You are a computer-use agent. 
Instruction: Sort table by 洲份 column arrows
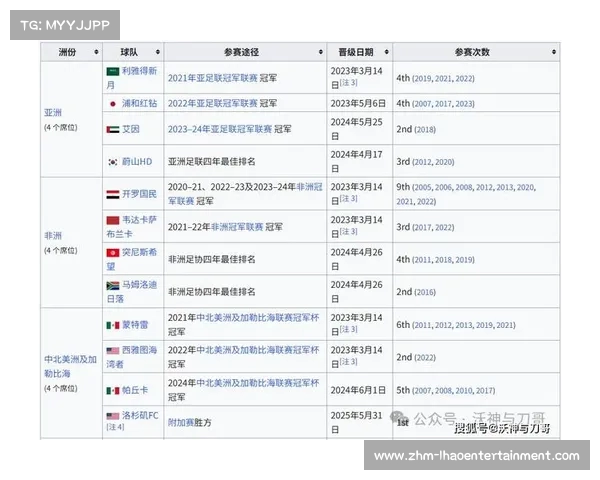click(x=96, y=52)
